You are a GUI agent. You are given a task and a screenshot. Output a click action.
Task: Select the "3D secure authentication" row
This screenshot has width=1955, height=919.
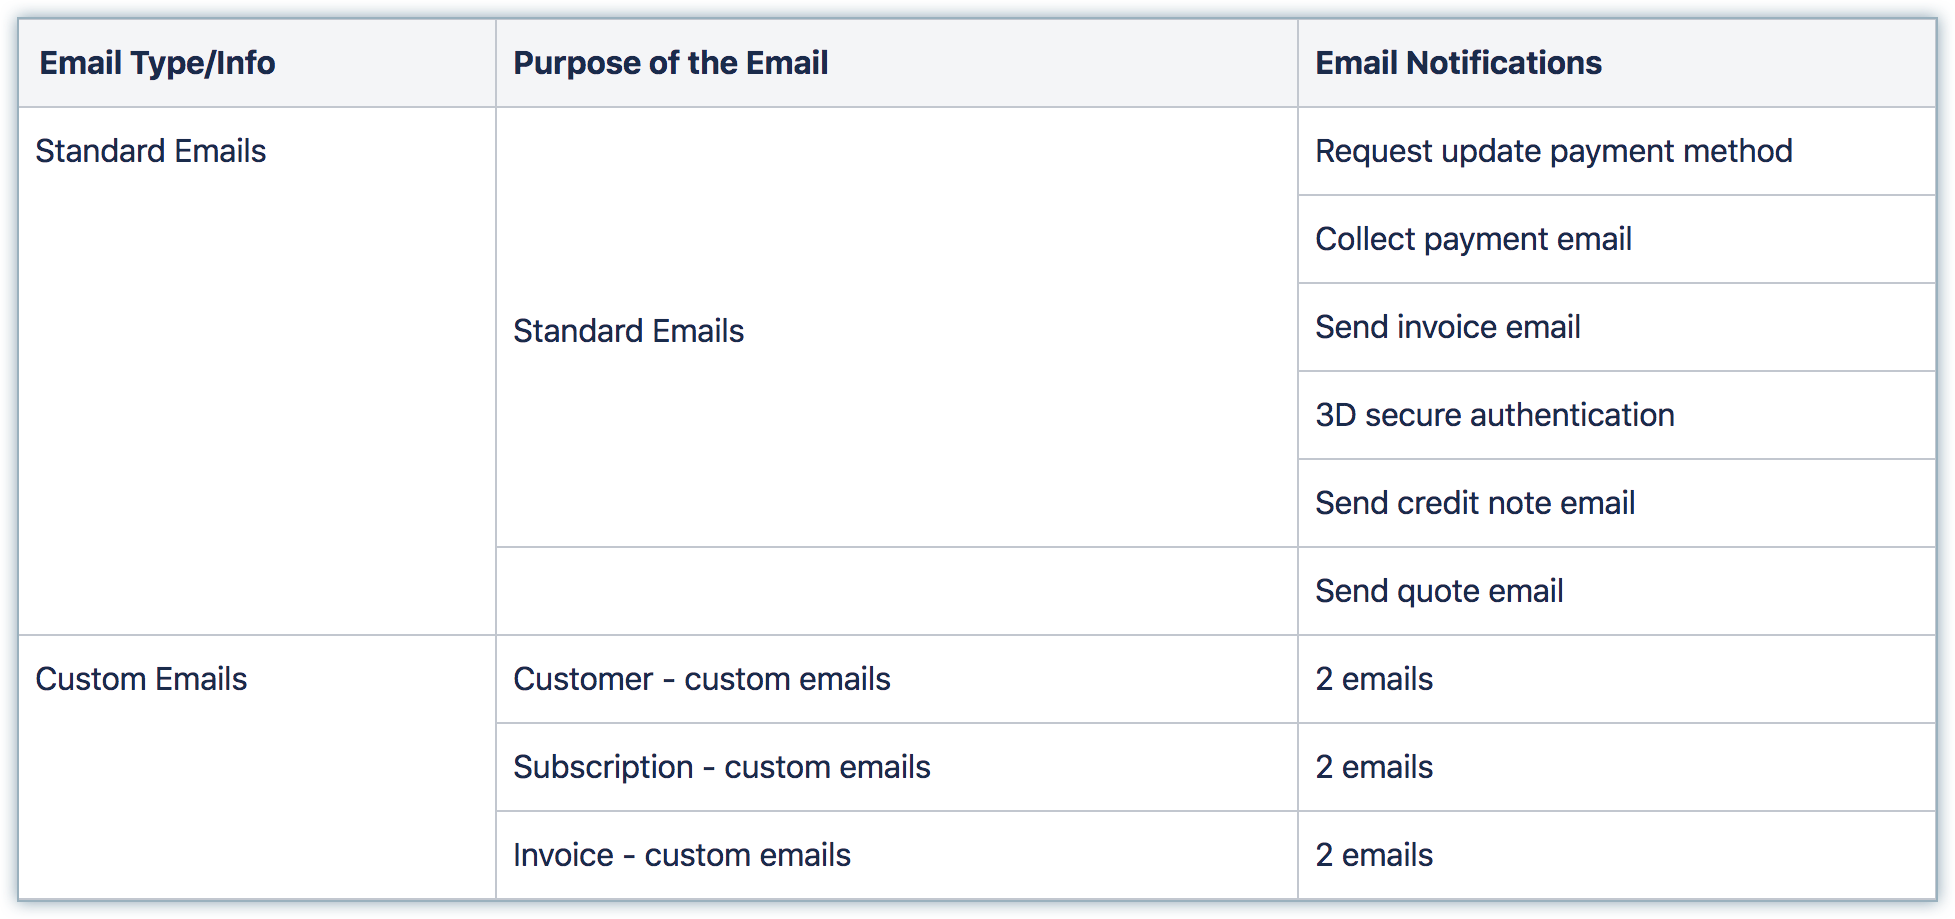point(1494,415)
